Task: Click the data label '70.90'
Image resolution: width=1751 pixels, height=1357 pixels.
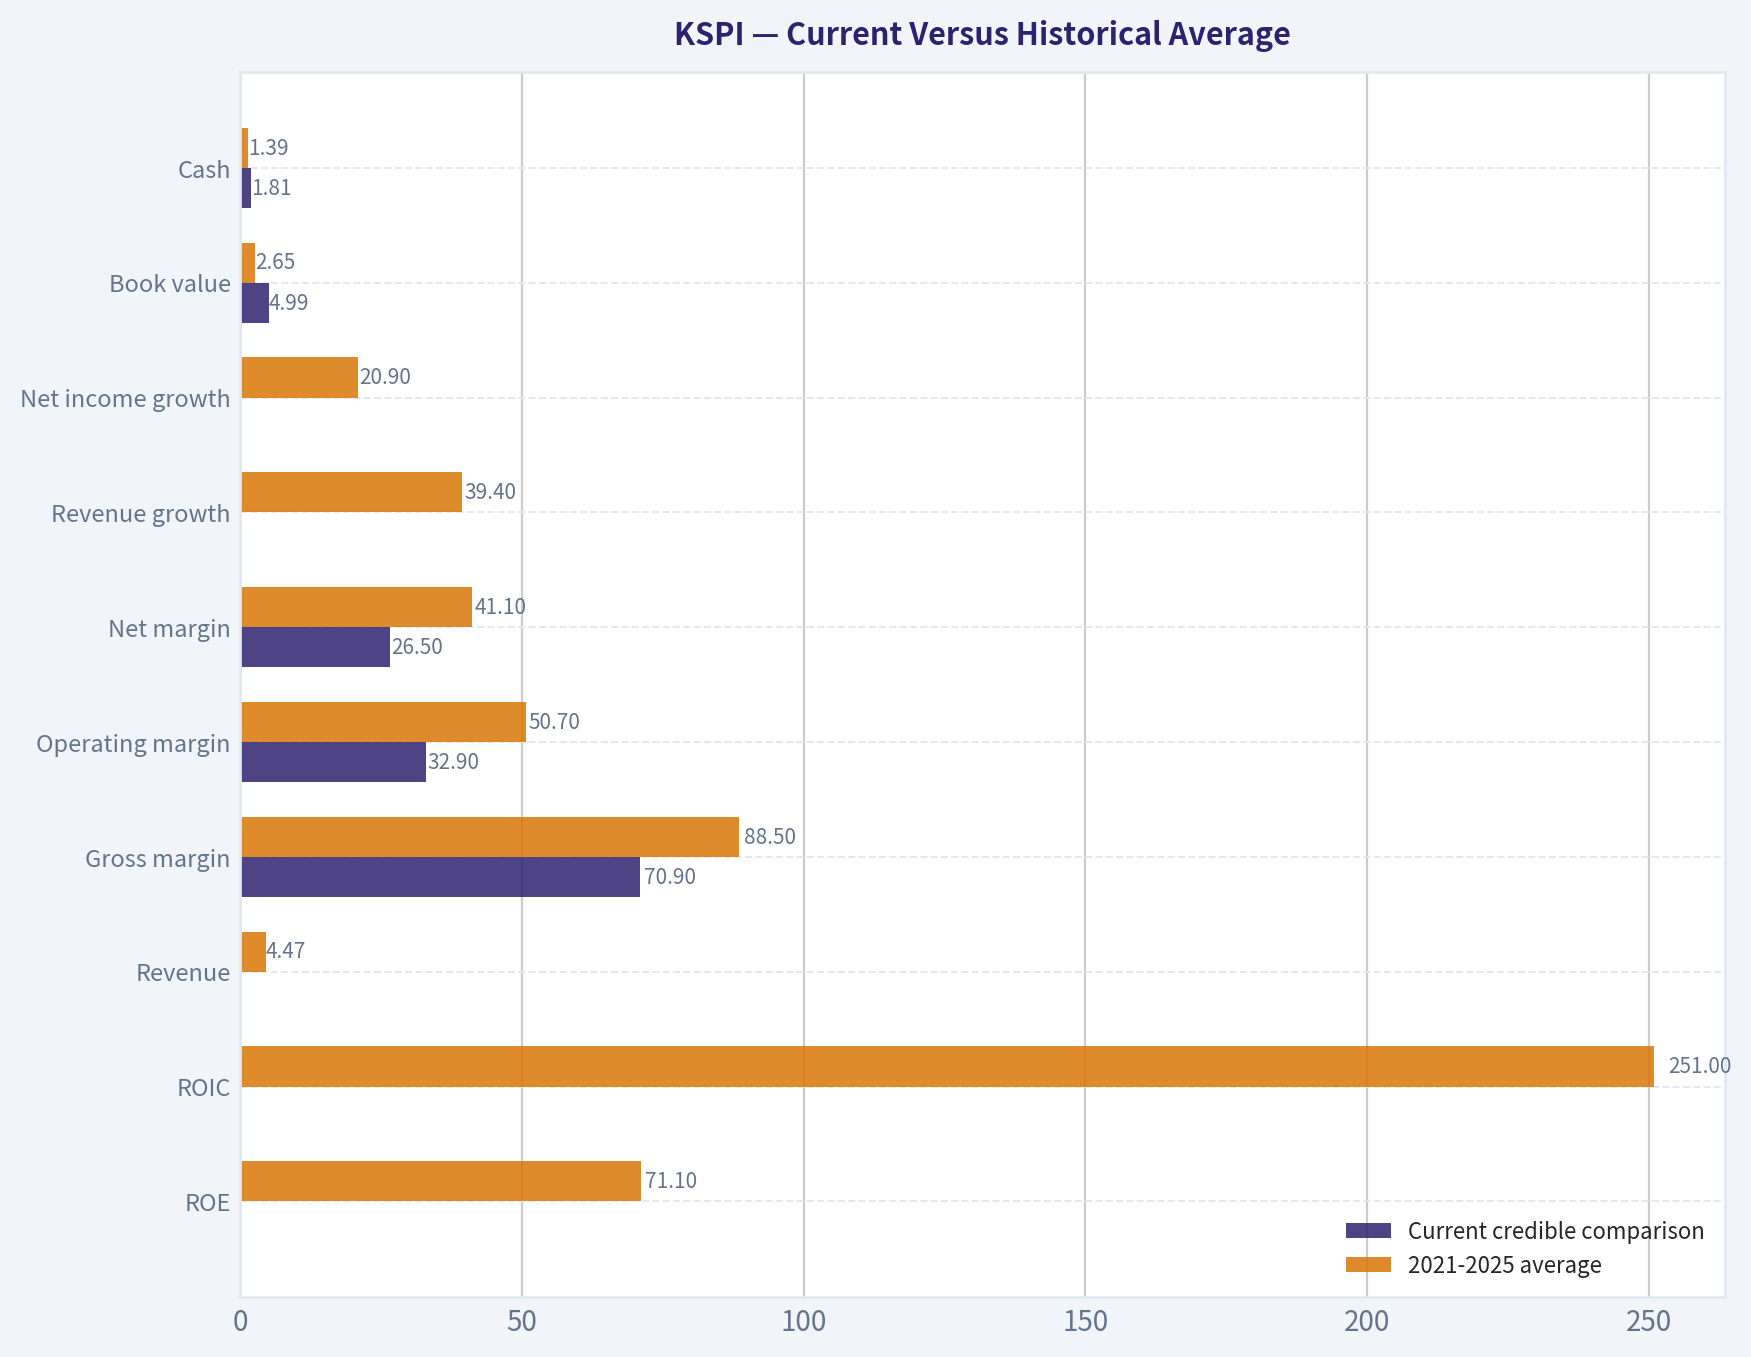Action: point(670,877)
